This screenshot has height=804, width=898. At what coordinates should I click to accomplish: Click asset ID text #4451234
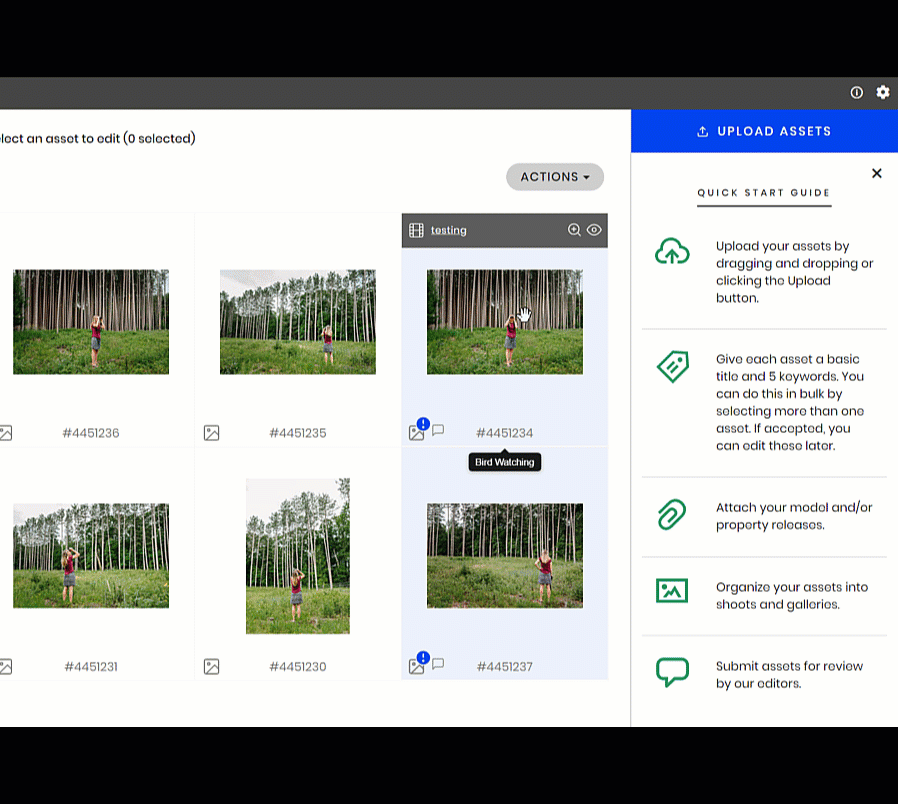[x=505, y=433]
